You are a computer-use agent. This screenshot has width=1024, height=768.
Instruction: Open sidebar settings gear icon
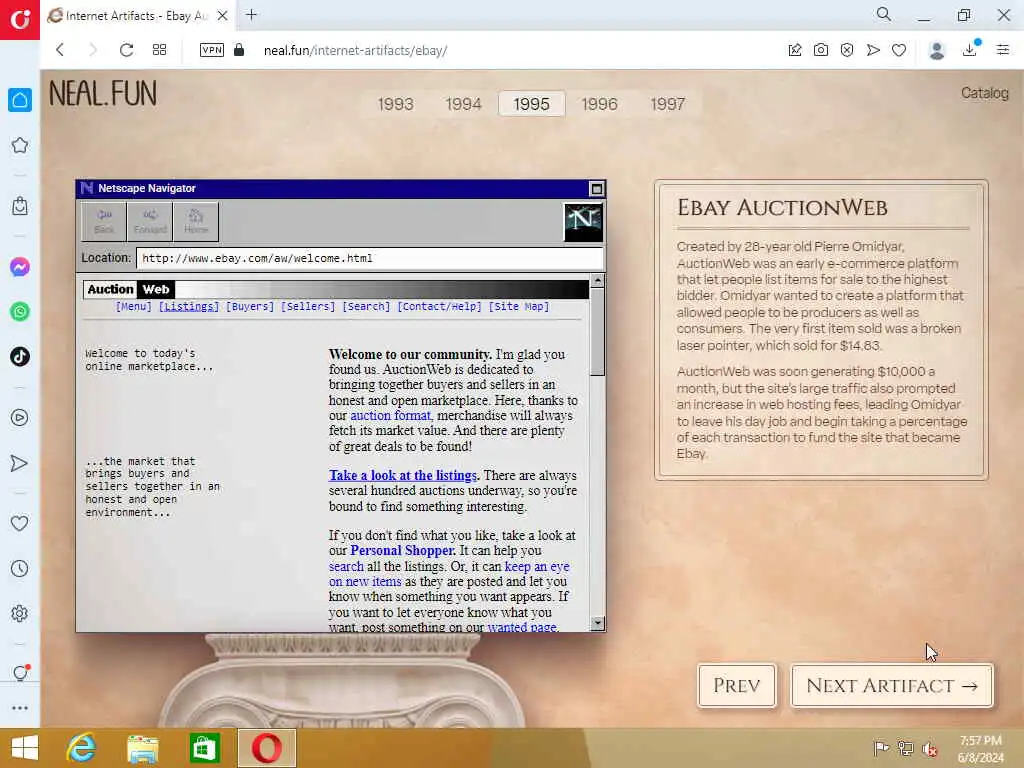click(20, 613)
